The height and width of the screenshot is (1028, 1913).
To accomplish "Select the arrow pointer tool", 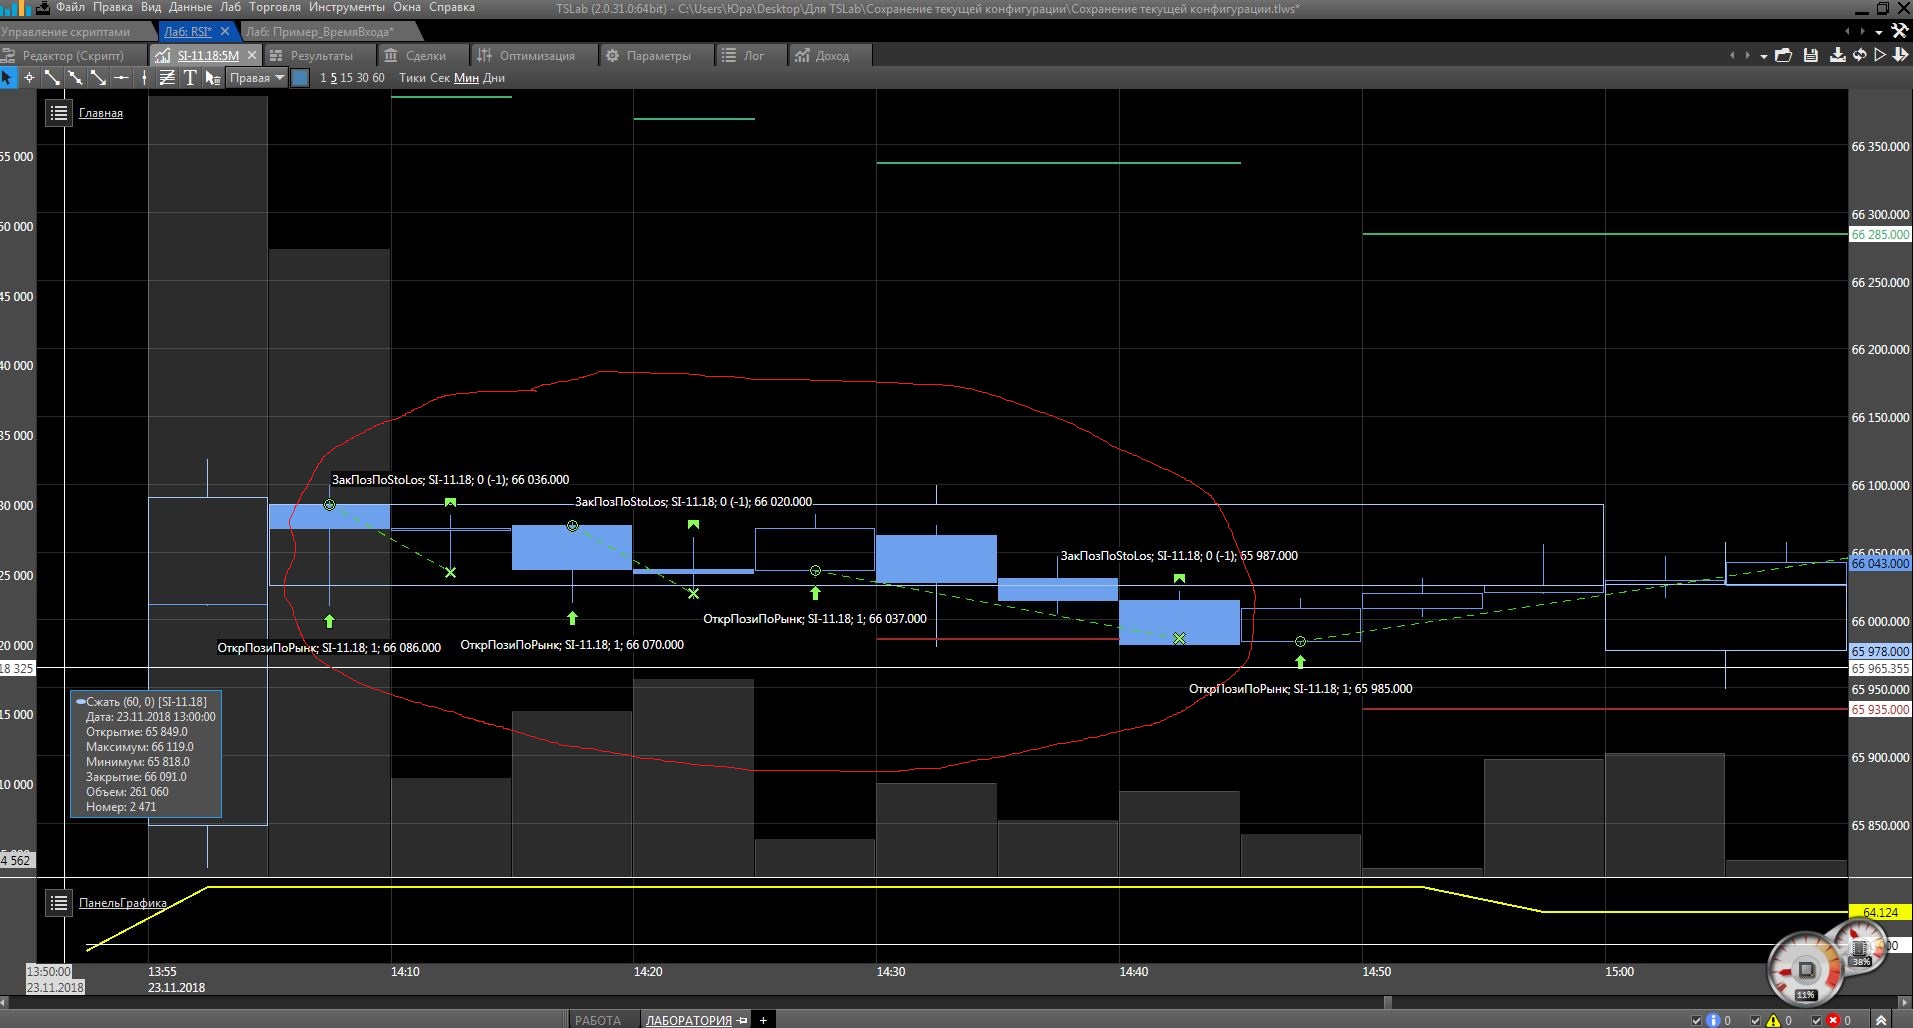I will (8, 78).
